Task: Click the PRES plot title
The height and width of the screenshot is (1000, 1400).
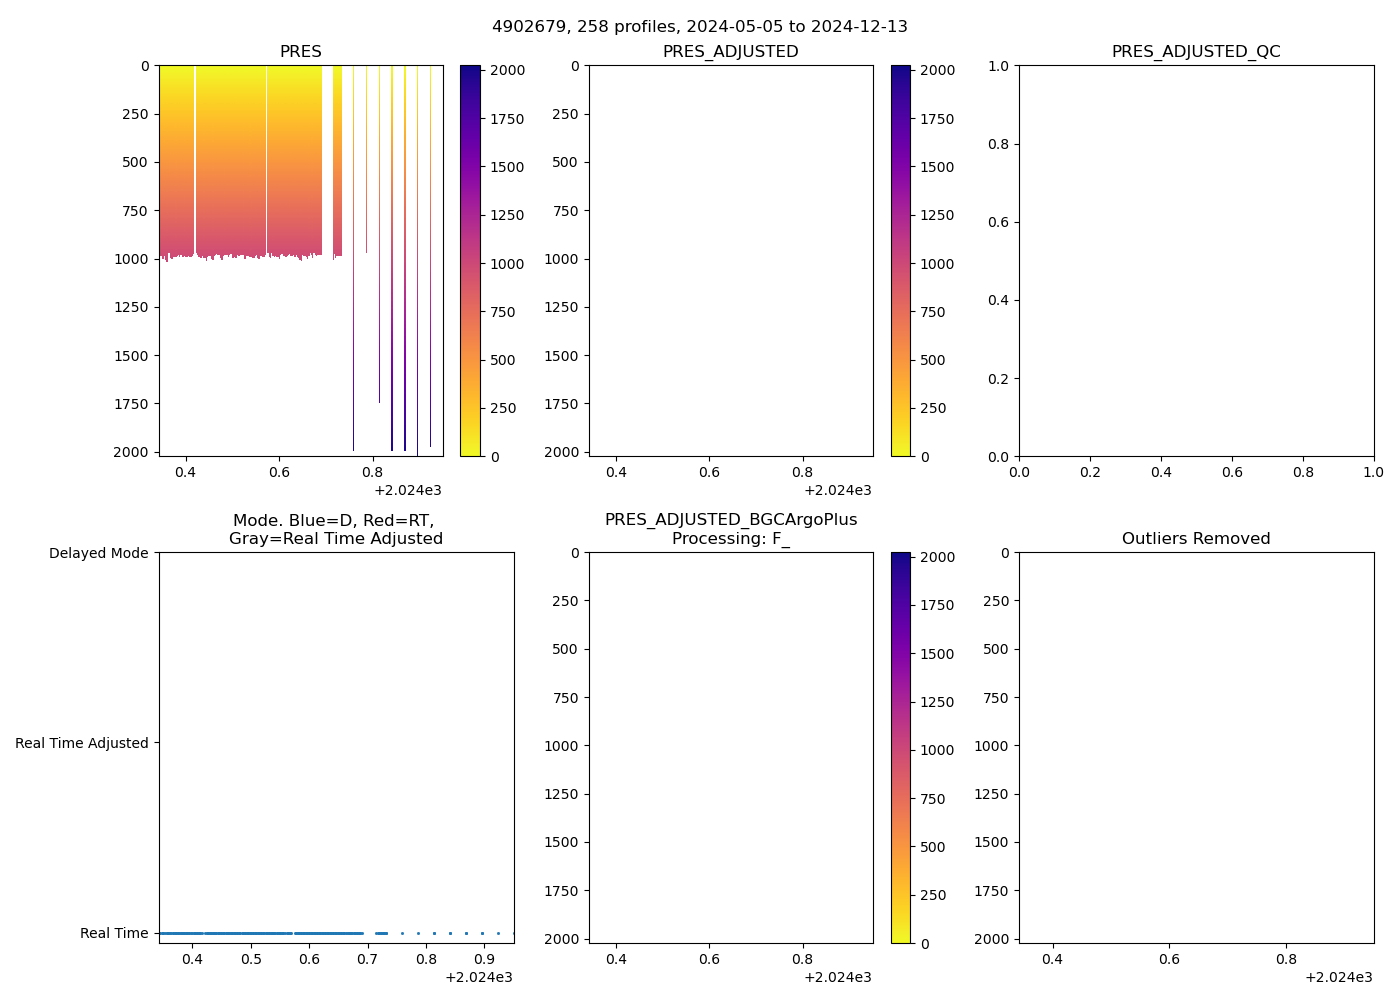Action: [300, 52]
